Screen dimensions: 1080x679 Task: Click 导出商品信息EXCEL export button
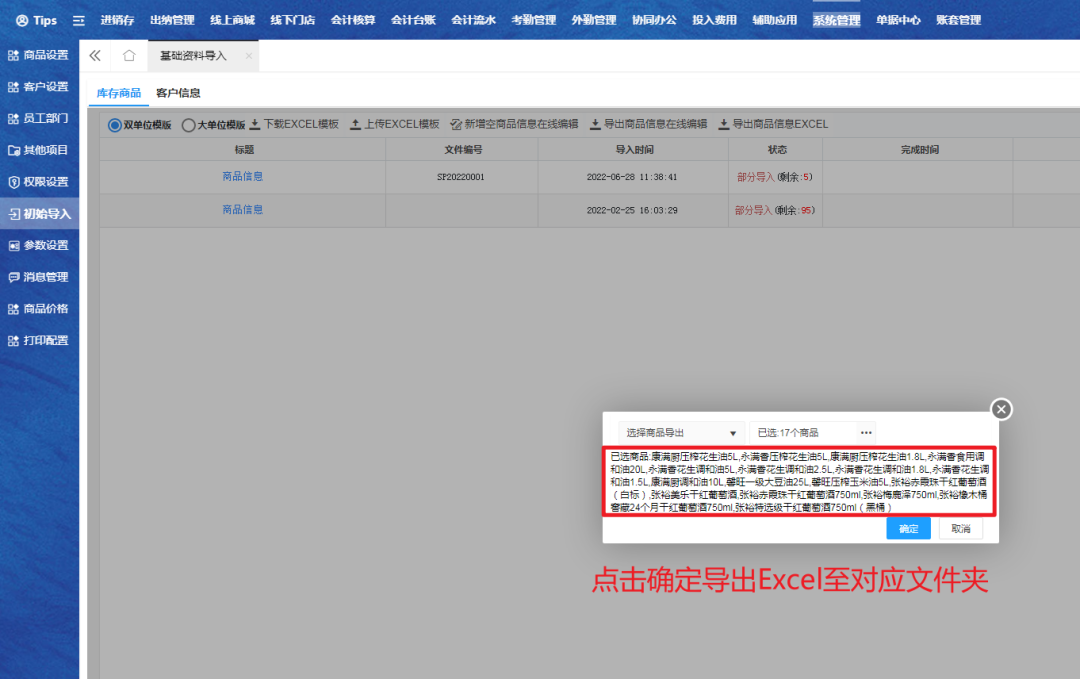coord(773,125)
